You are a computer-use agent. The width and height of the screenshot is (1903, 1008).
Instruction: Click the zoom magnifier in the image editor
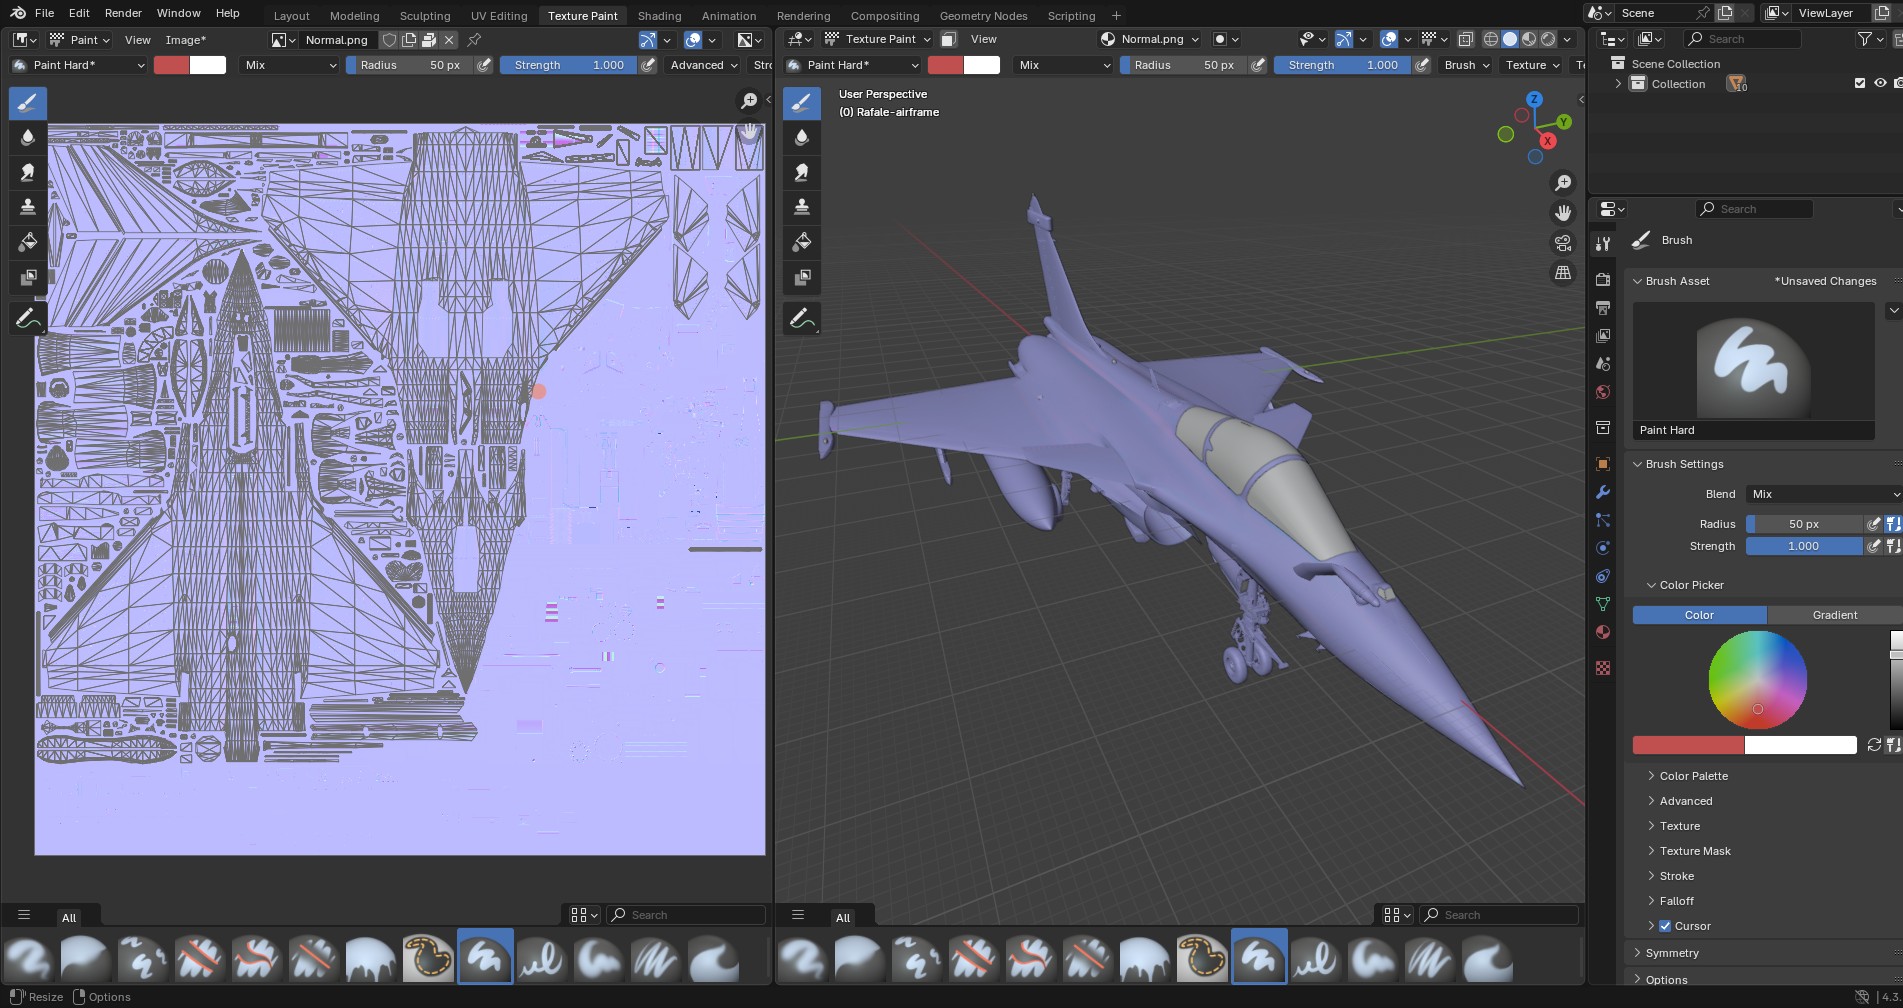(x=748, y=101)
